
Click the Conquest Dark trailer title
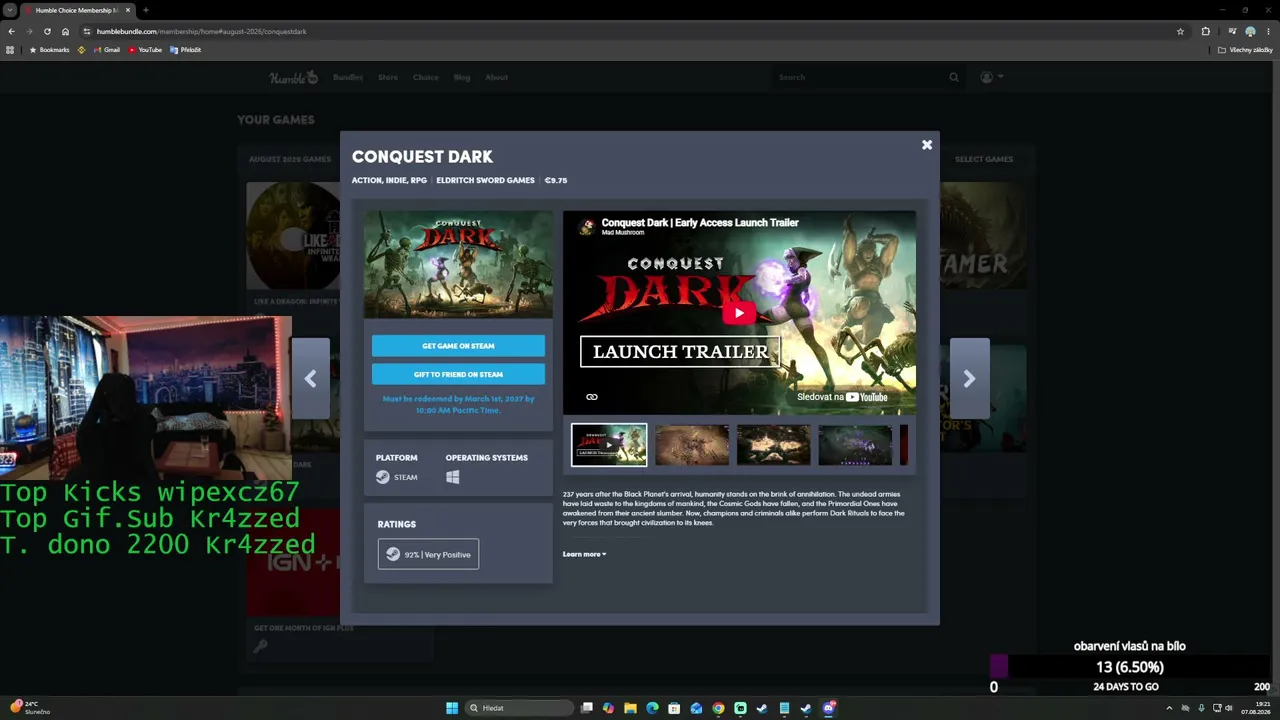[700, 223]
